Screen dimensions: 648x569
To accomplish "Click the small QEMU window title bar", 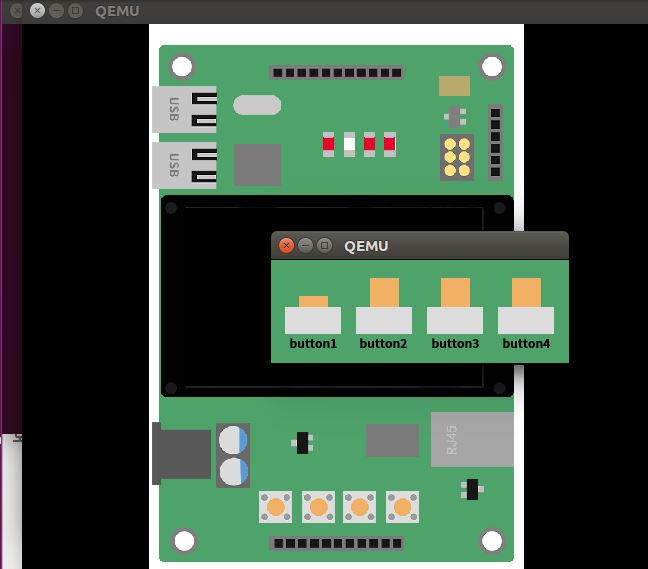I will 419,246.
